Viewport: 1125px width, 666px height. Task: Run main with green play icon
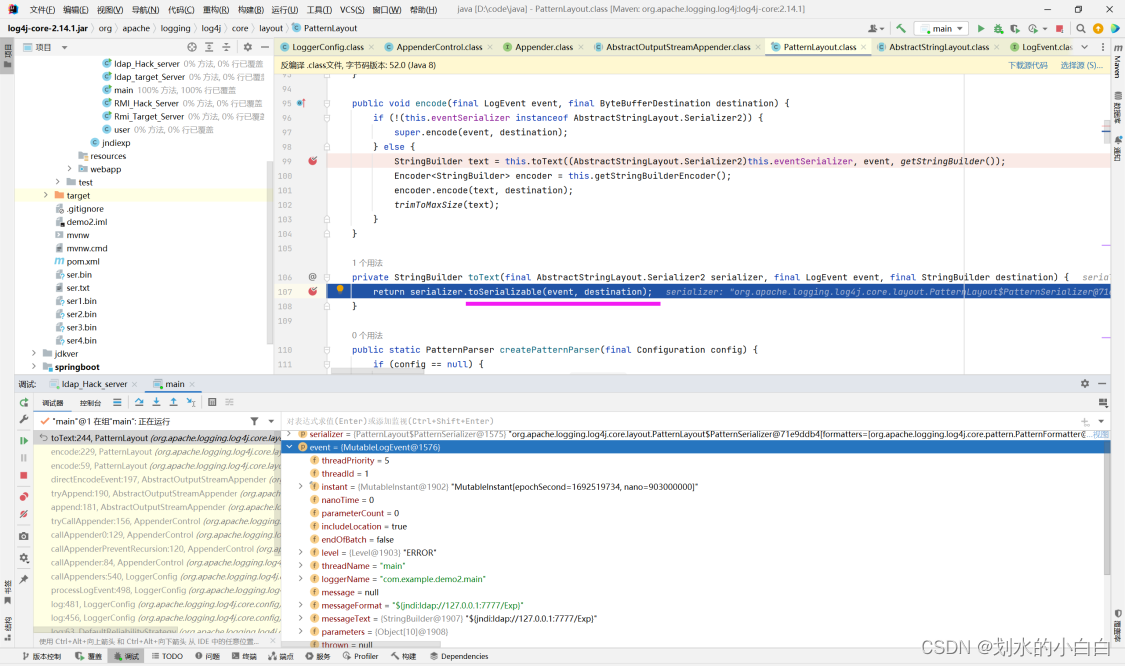(981, 29)
